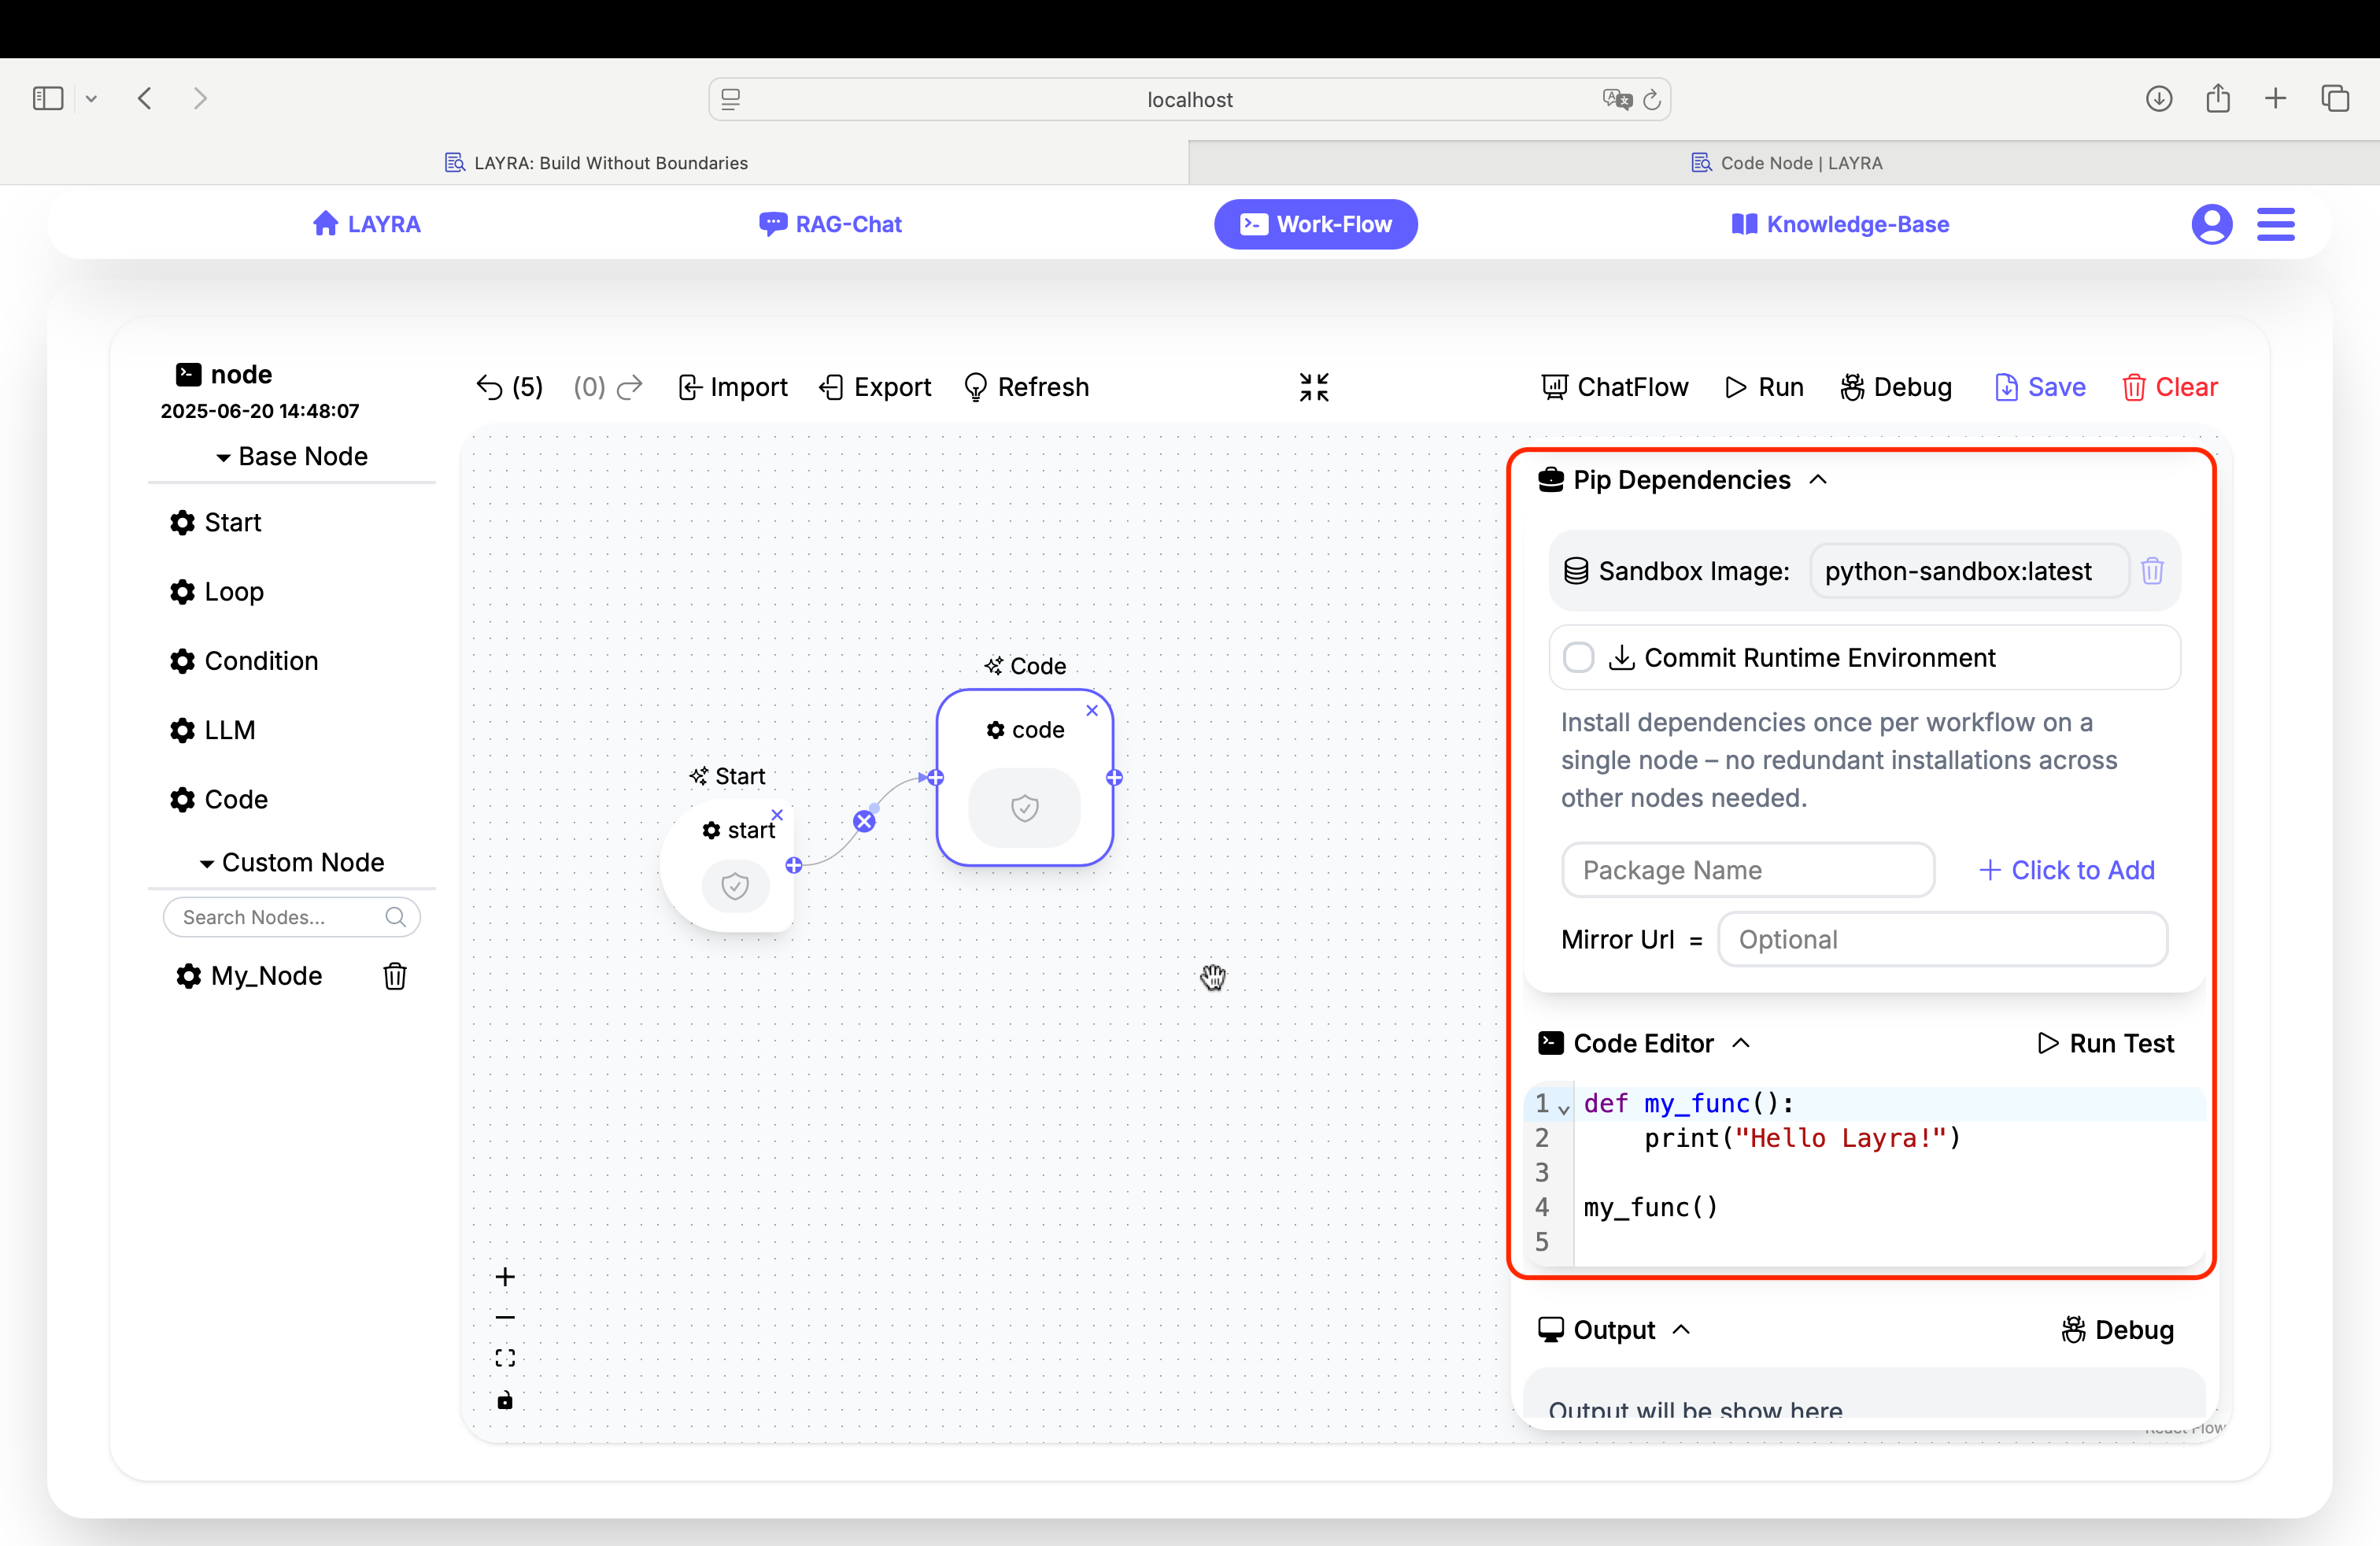Refresh the workflow canvas
The image size is (2380, 1546).
[x=1026, y=387]
